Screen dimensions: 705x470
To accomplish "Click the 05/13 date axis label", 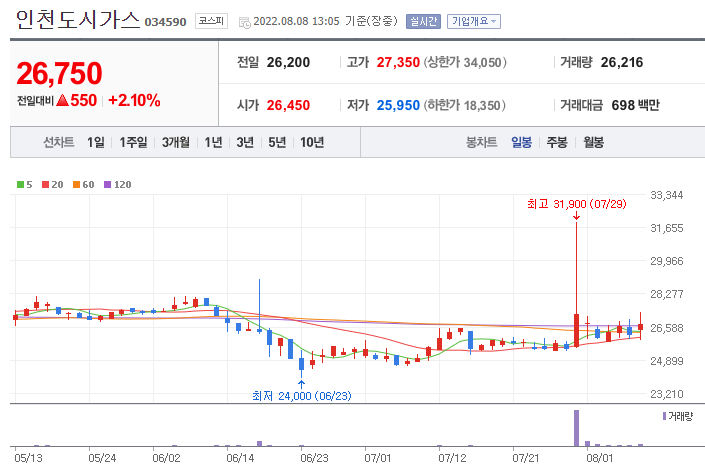I will point(28,458).
